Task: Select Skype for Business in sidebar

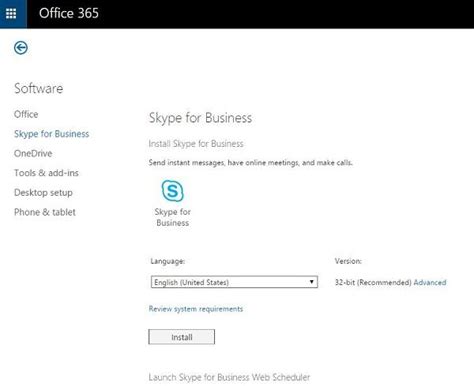Action: click(51, 134)
